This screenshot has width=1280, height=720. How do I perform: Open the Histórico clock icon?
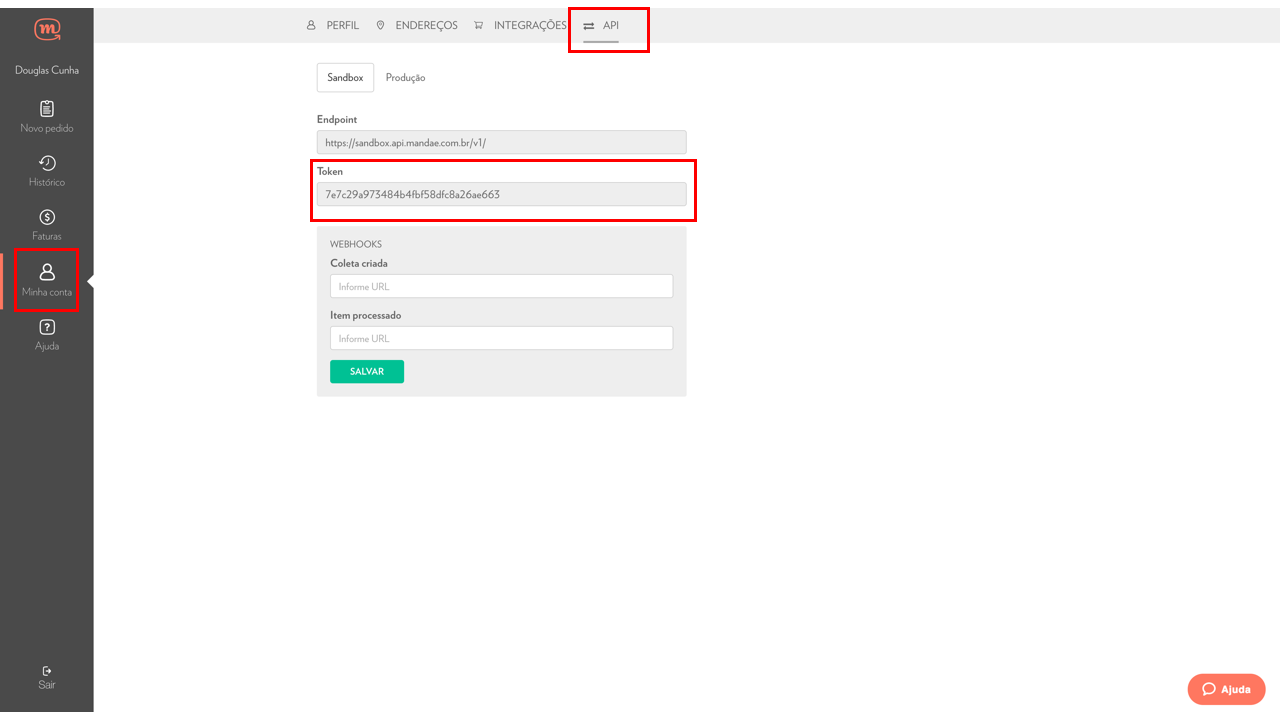pyautogui.click(x=47, y=163)
